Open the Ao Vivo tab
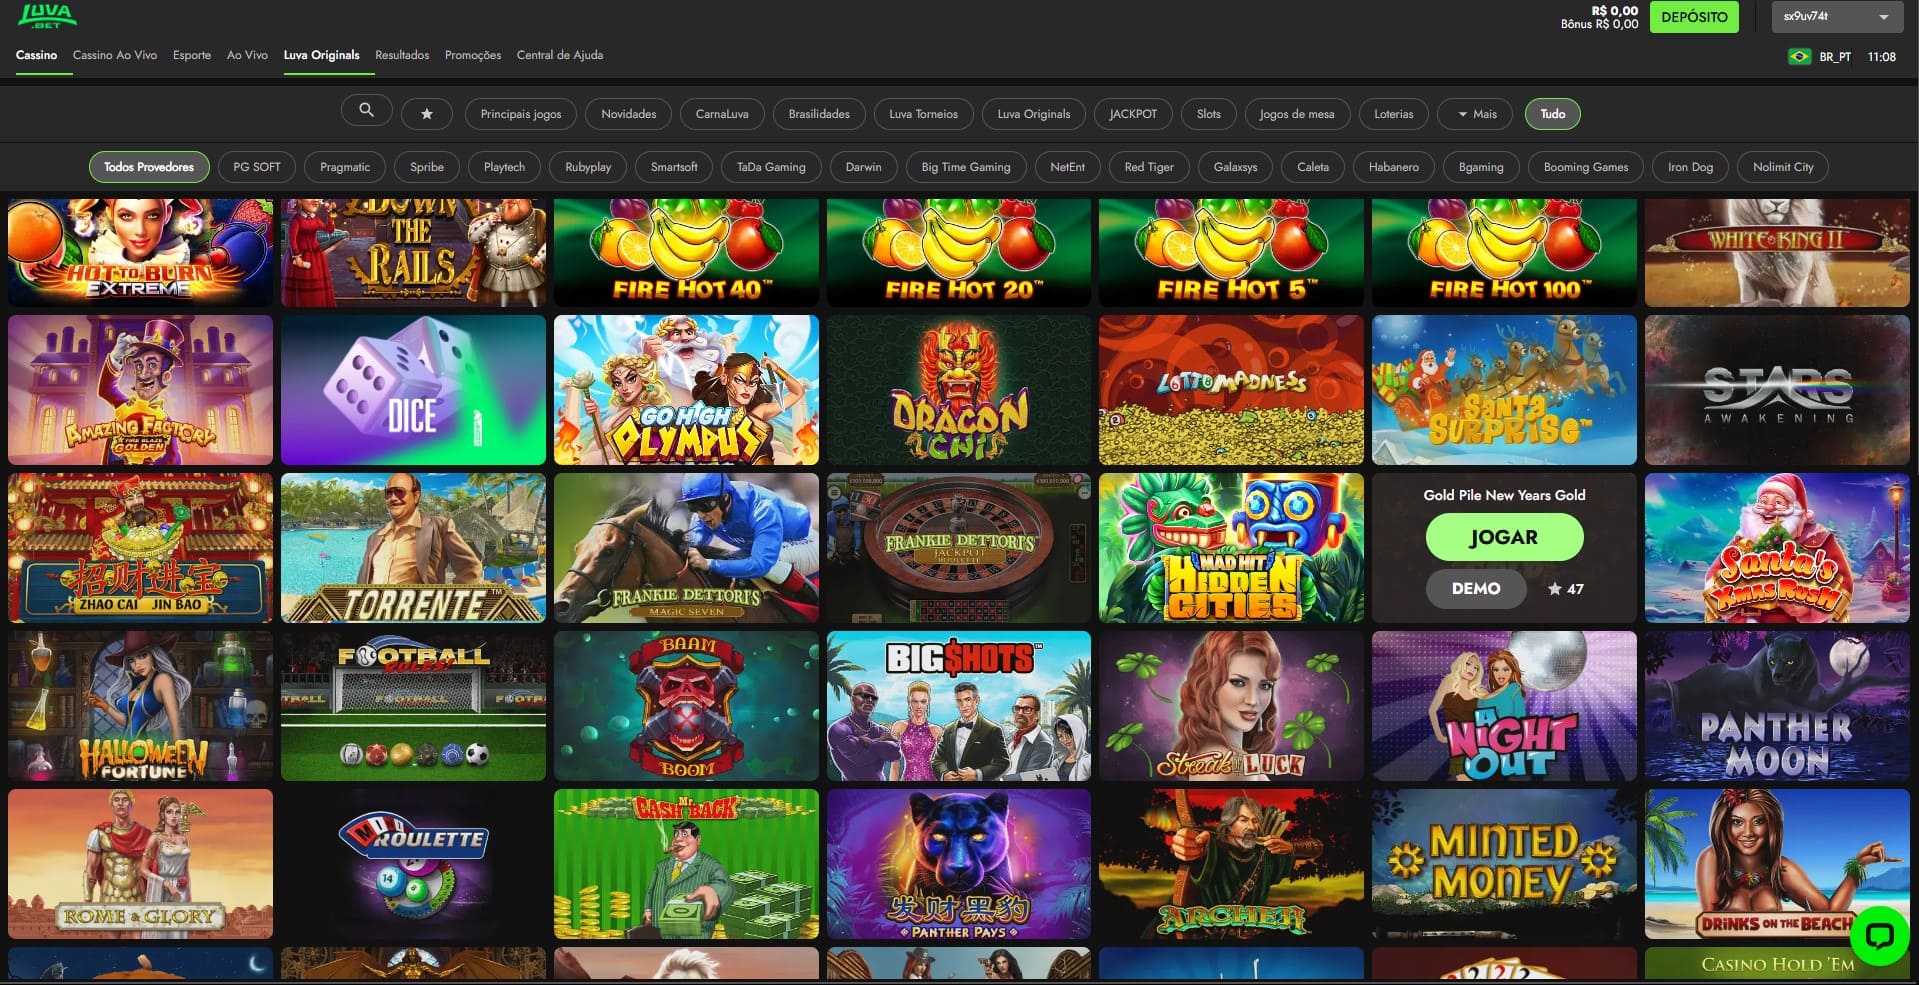This screenshot has width=1919, height=985. pyautogui.click(x=247, y=55)
